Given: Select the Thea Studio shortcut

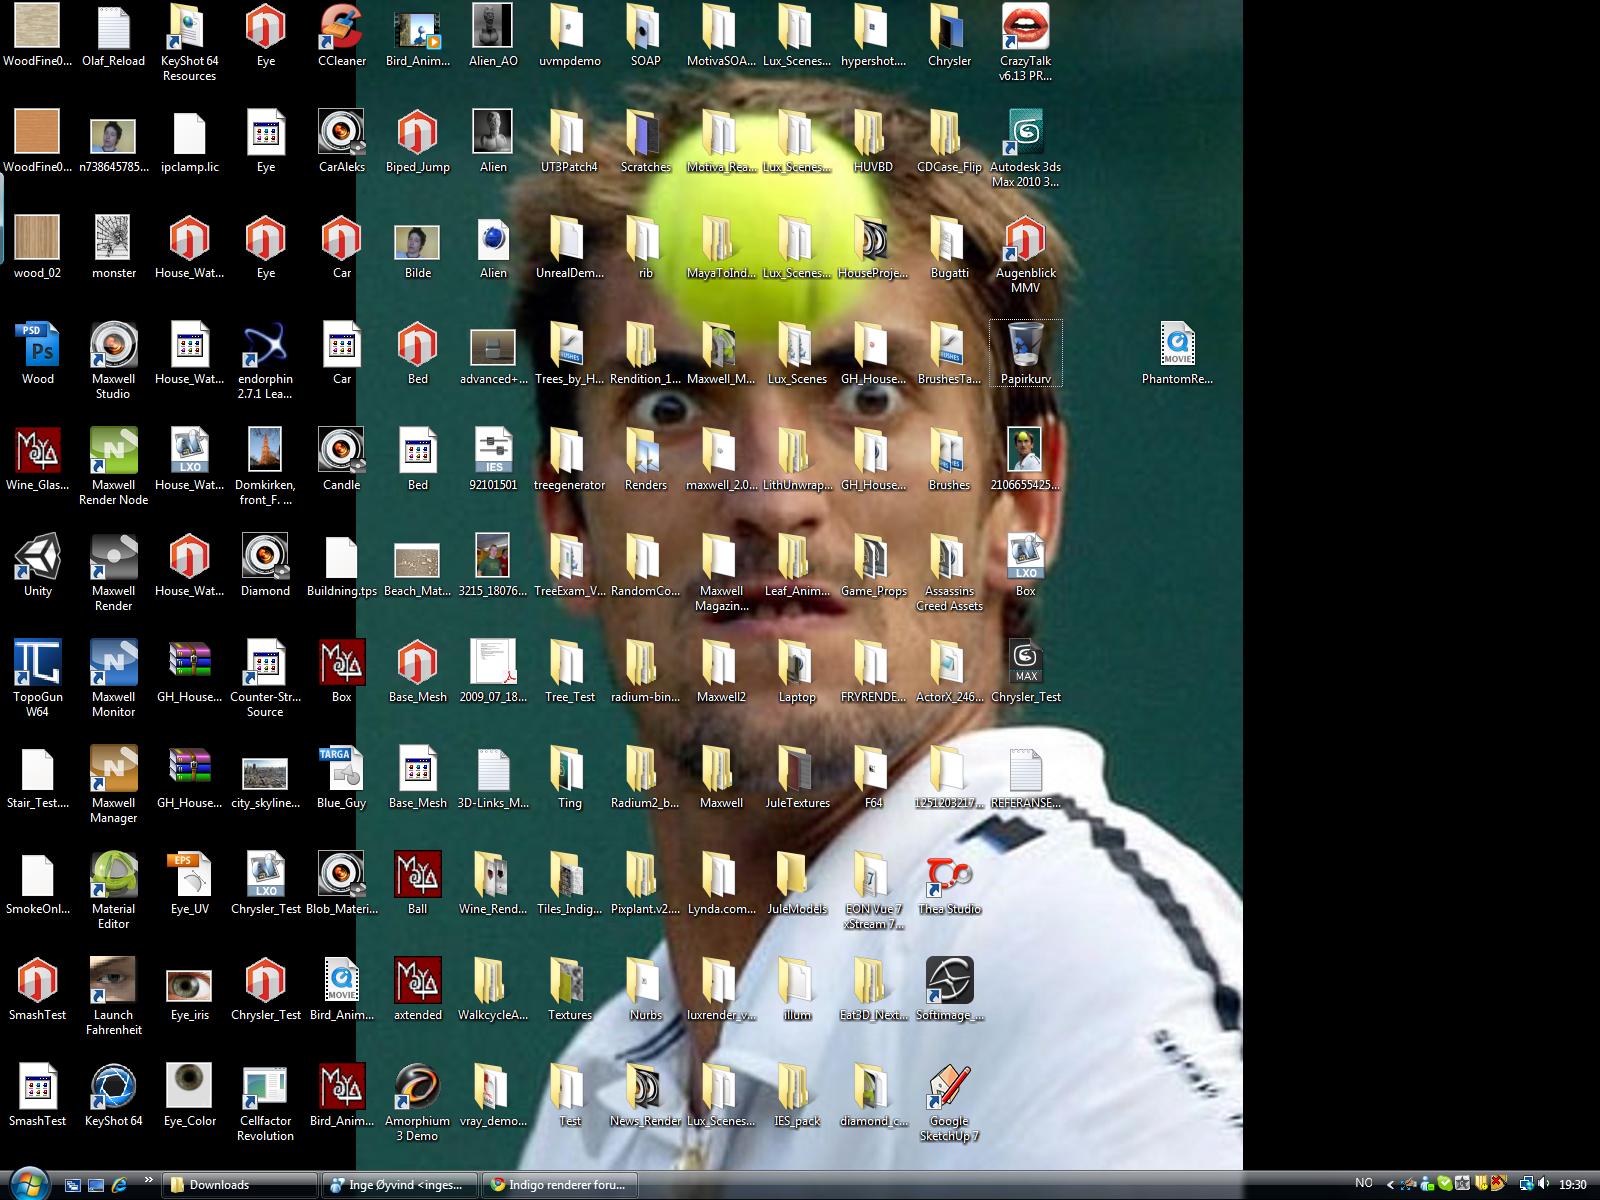Looking at the screenshot, I should (x=948, y=876).
